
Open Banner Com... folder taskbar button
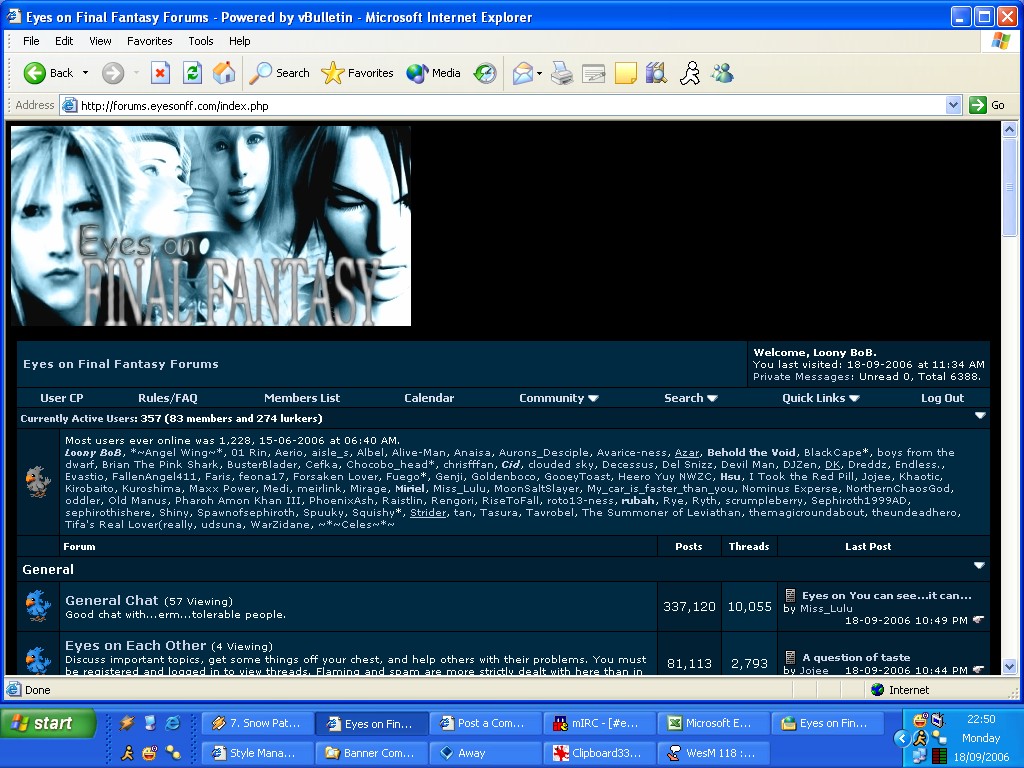pyautogui.click(x=371, y=753)
